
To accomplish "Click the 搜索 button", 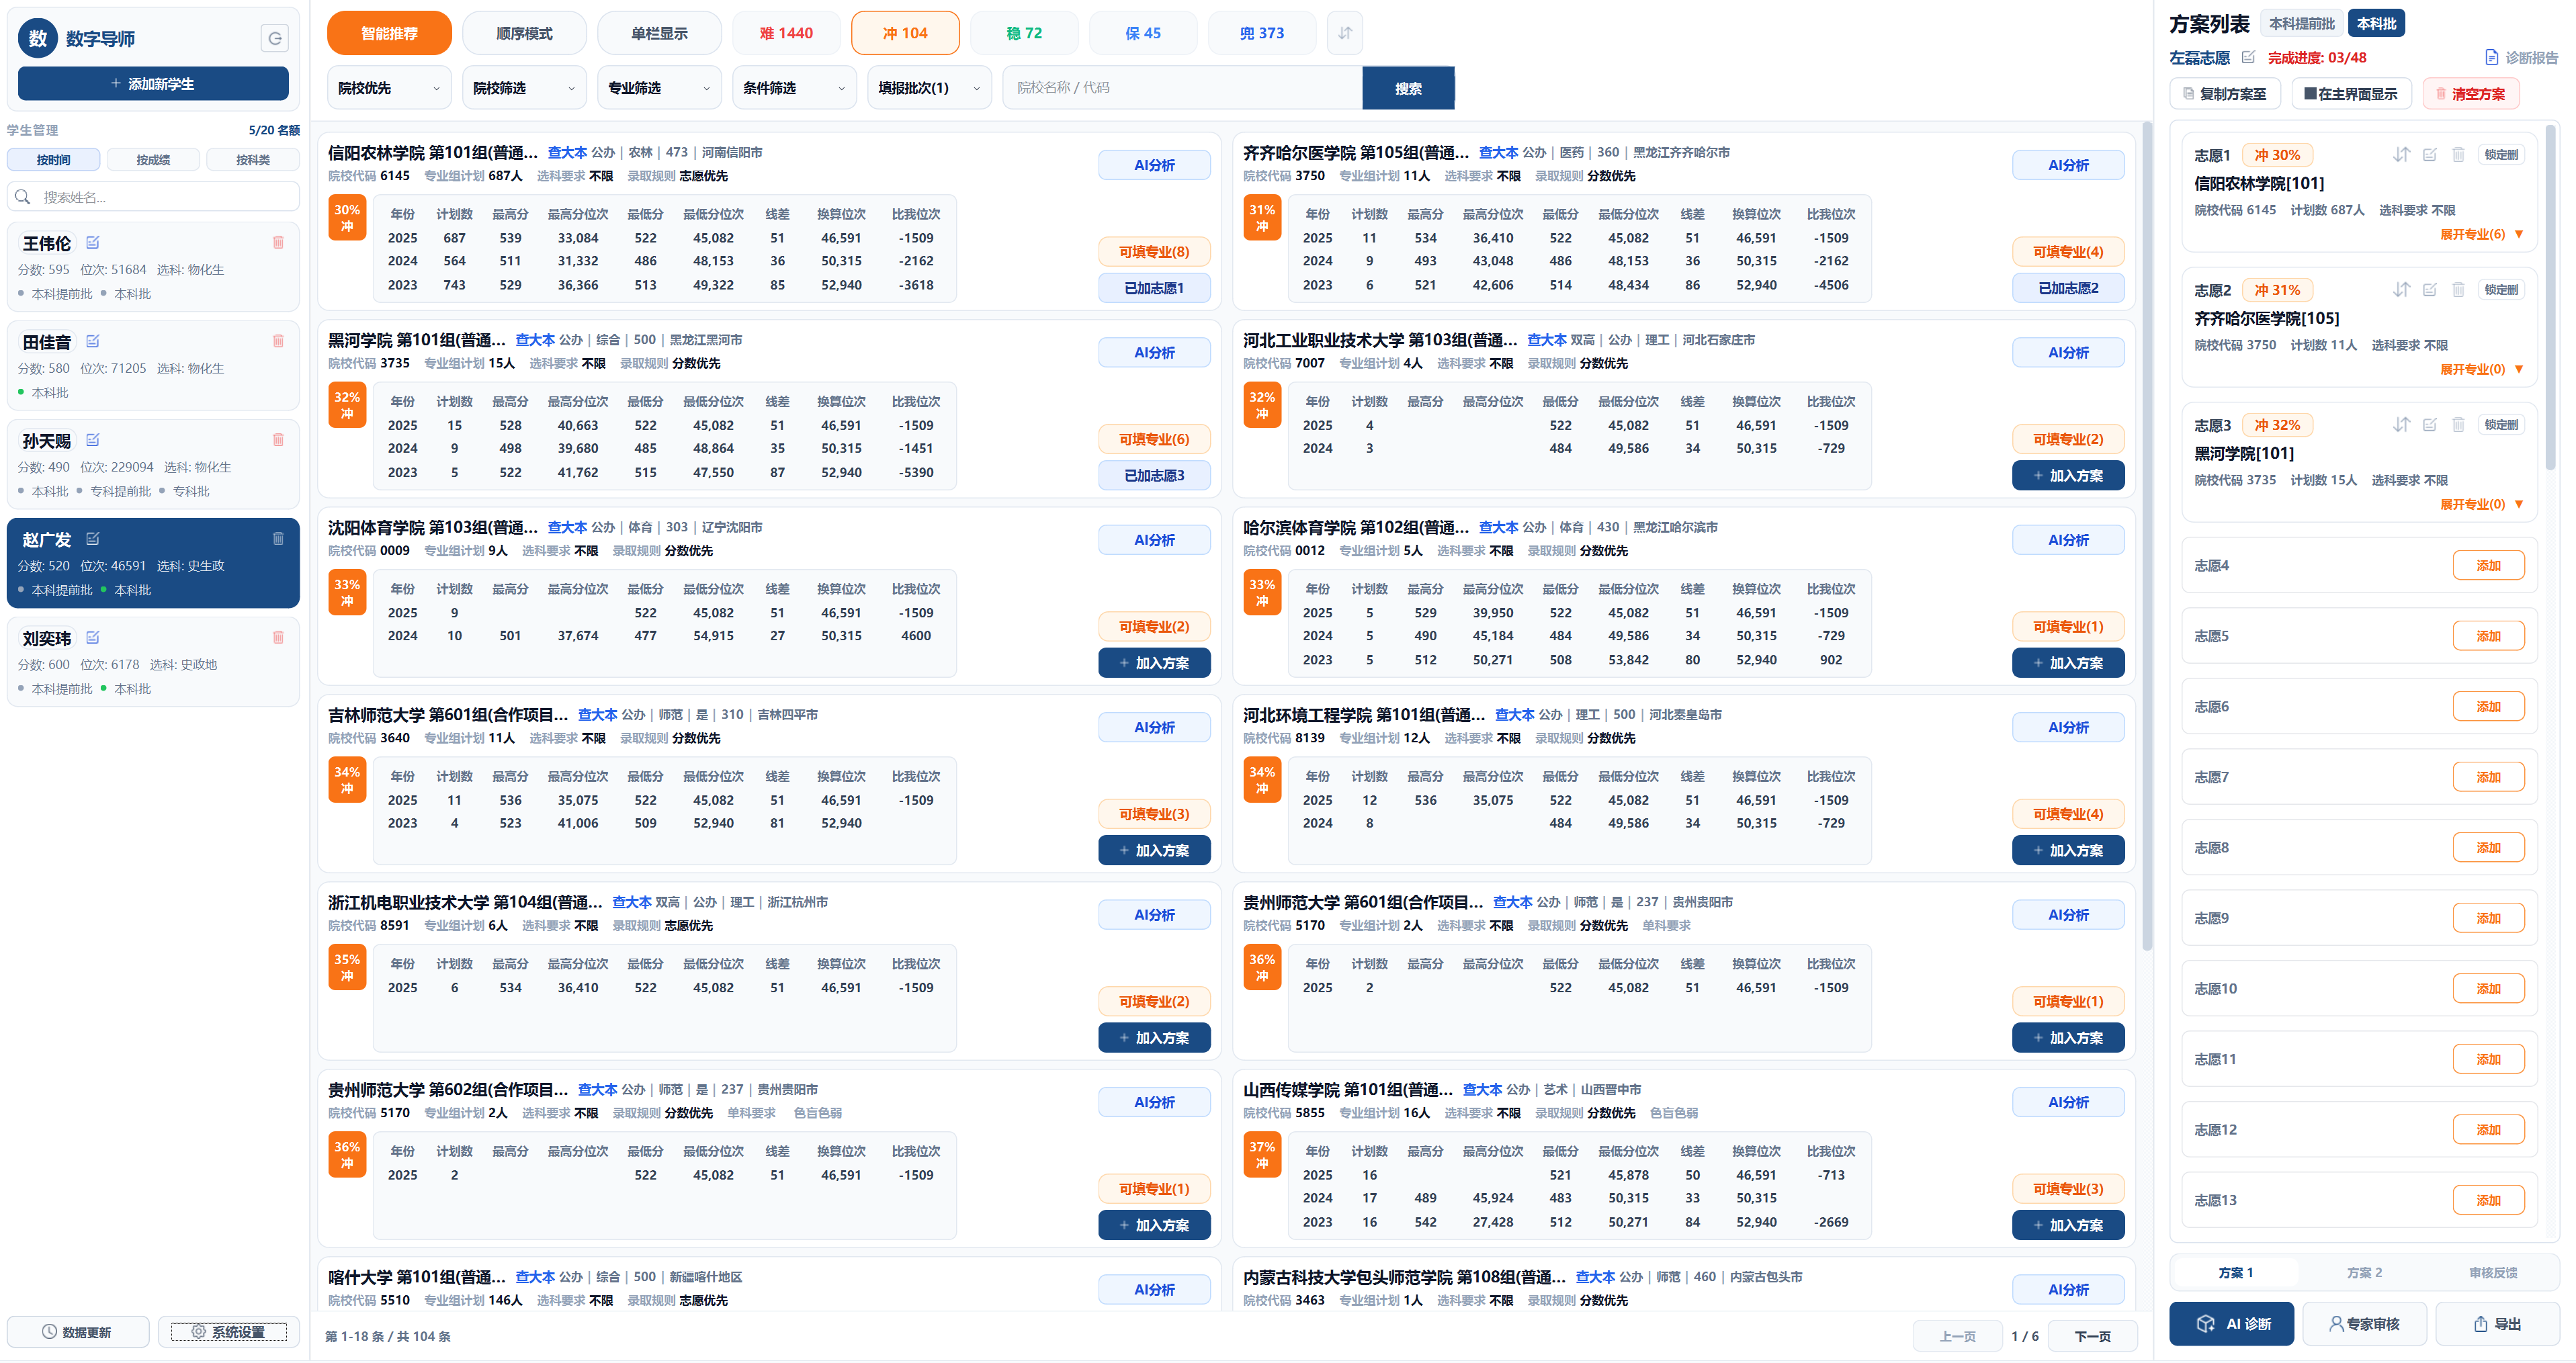I will tap(1408, 88).
